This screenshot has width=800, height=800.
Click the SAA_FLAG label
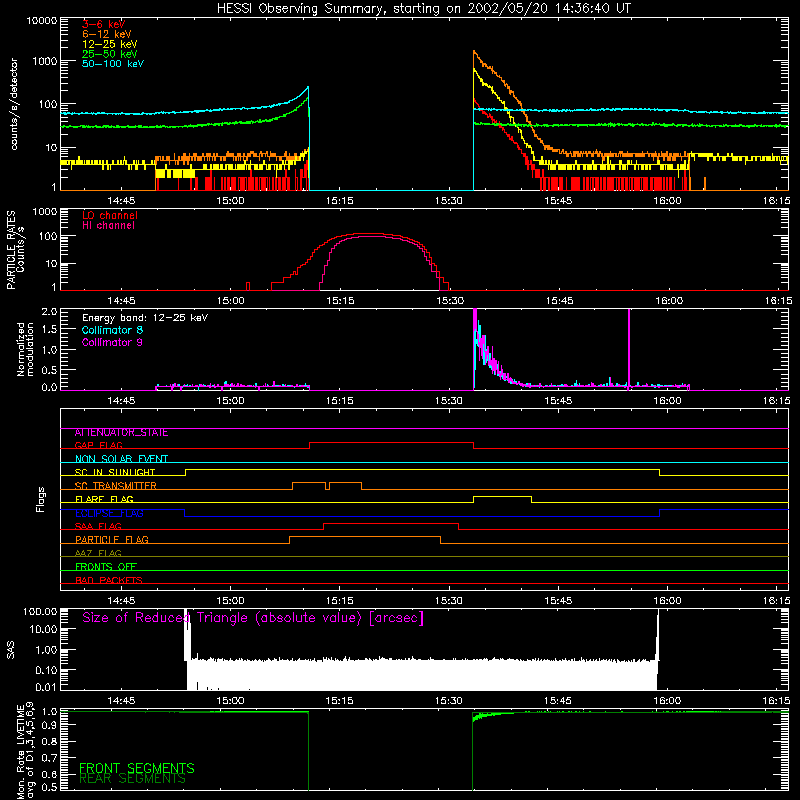click(98, 526)
